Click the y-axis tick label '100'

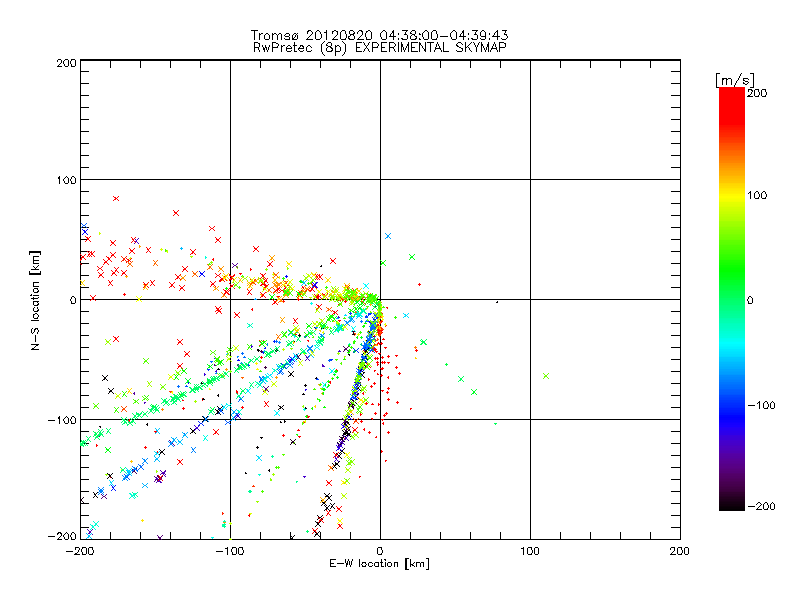click(64, 180)
